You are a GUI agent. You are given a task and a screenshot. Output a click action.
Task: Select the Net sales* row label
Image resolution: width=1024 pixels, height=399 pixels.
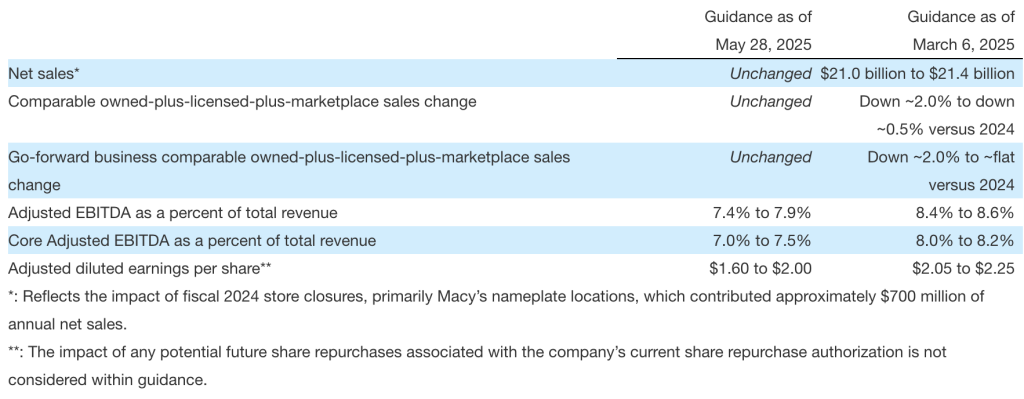(44, 74)
